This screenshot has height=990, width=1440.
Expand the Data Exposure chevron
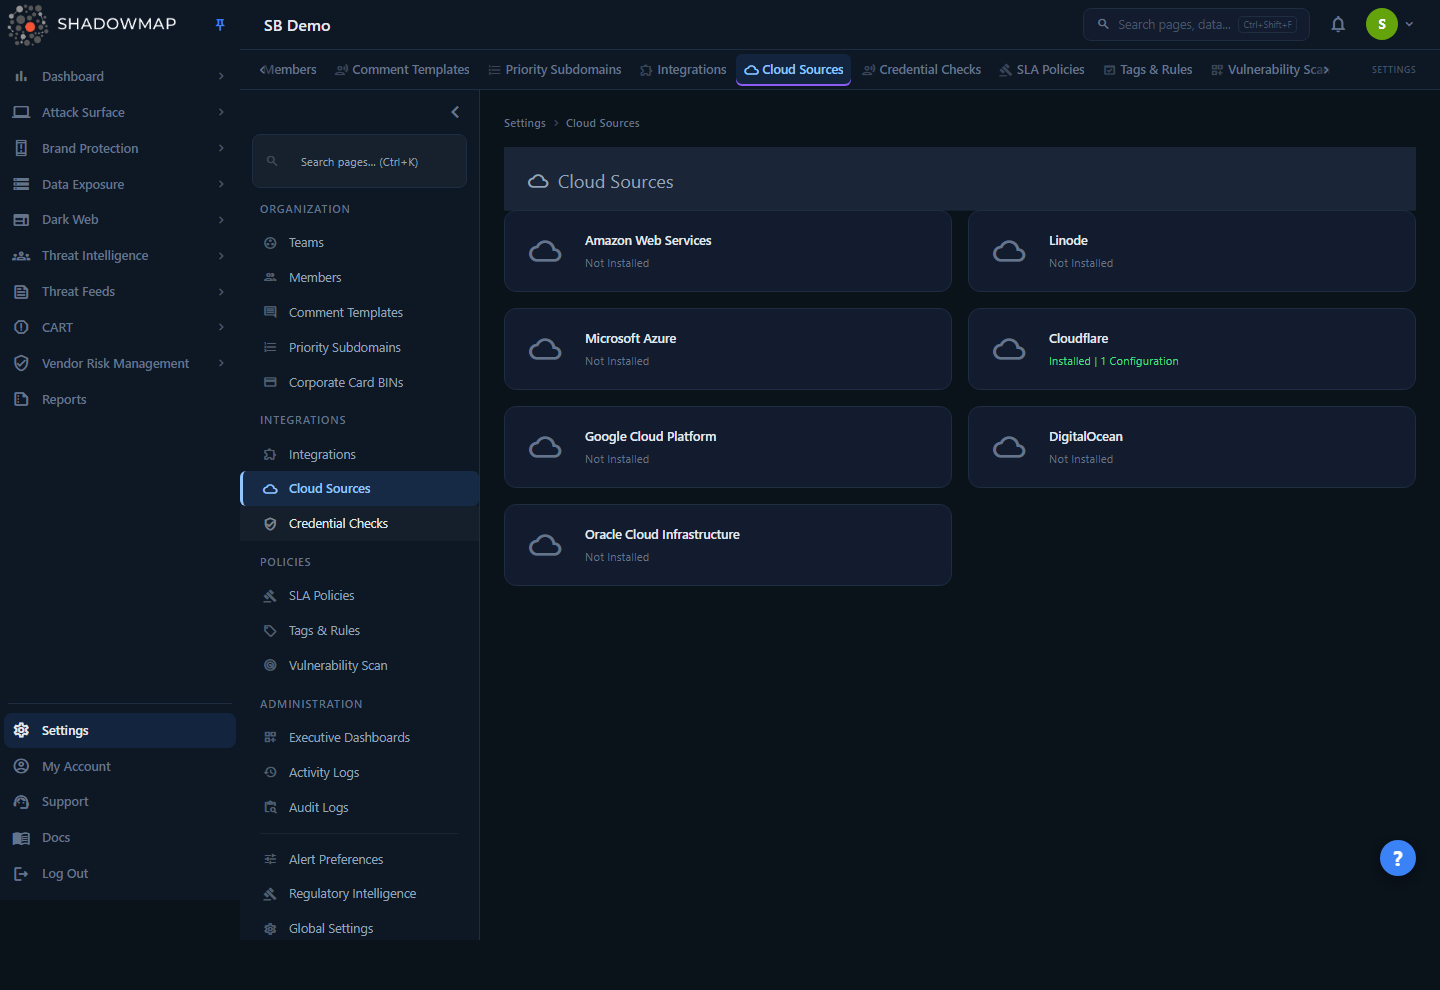point(221,184)
